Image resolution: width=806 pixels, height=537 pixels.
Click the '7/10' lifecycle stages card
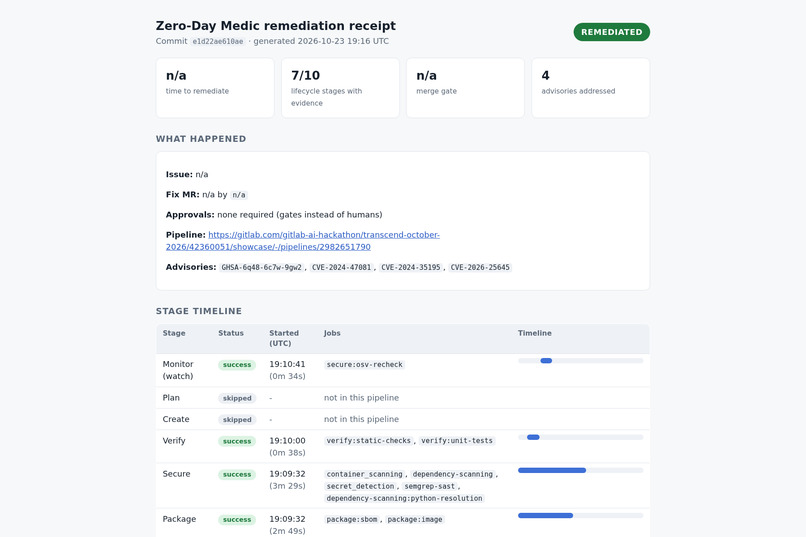340,88
